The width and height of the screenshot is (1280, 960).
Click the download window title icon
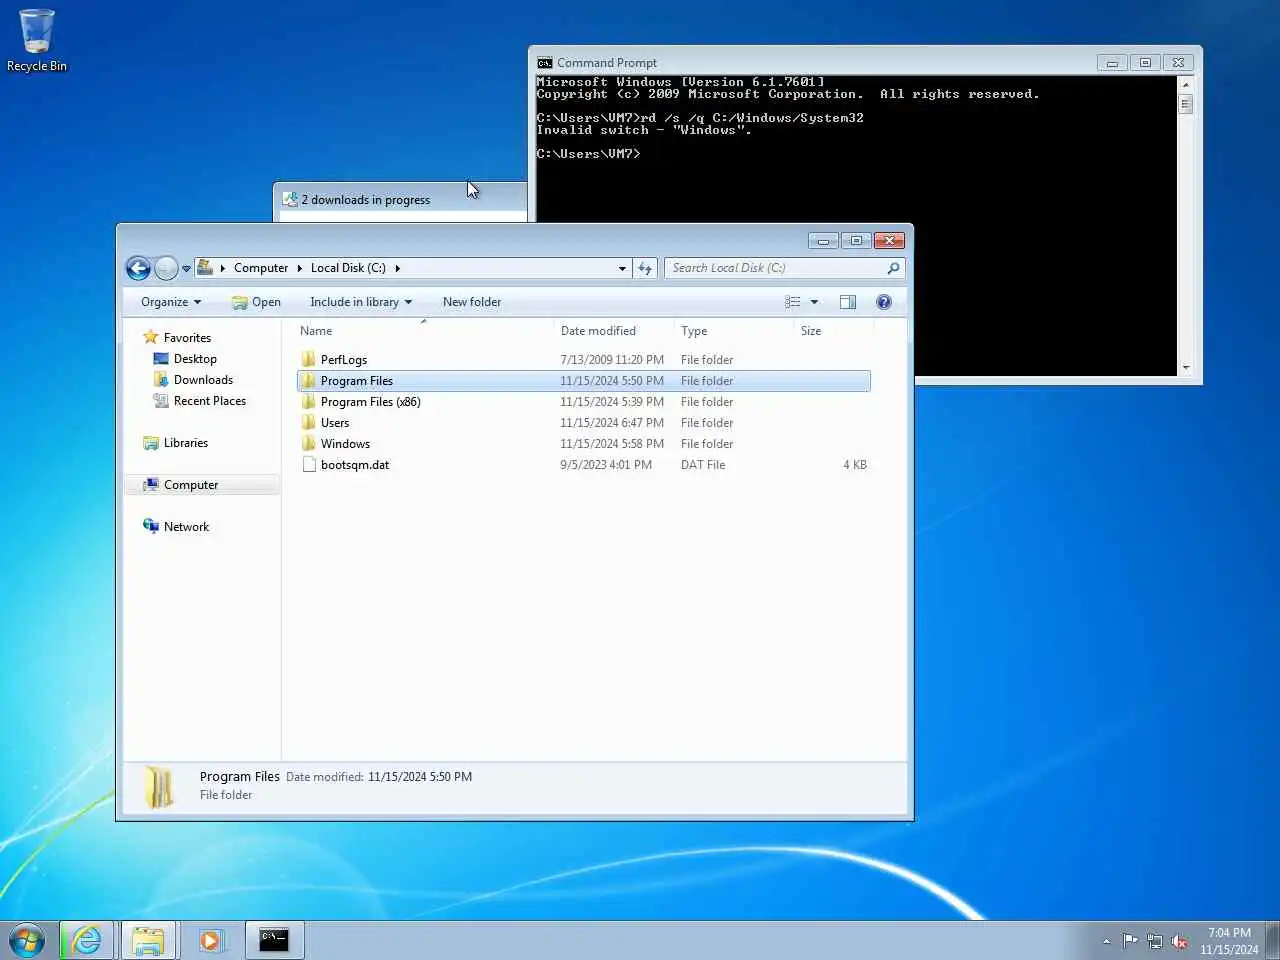290,200
